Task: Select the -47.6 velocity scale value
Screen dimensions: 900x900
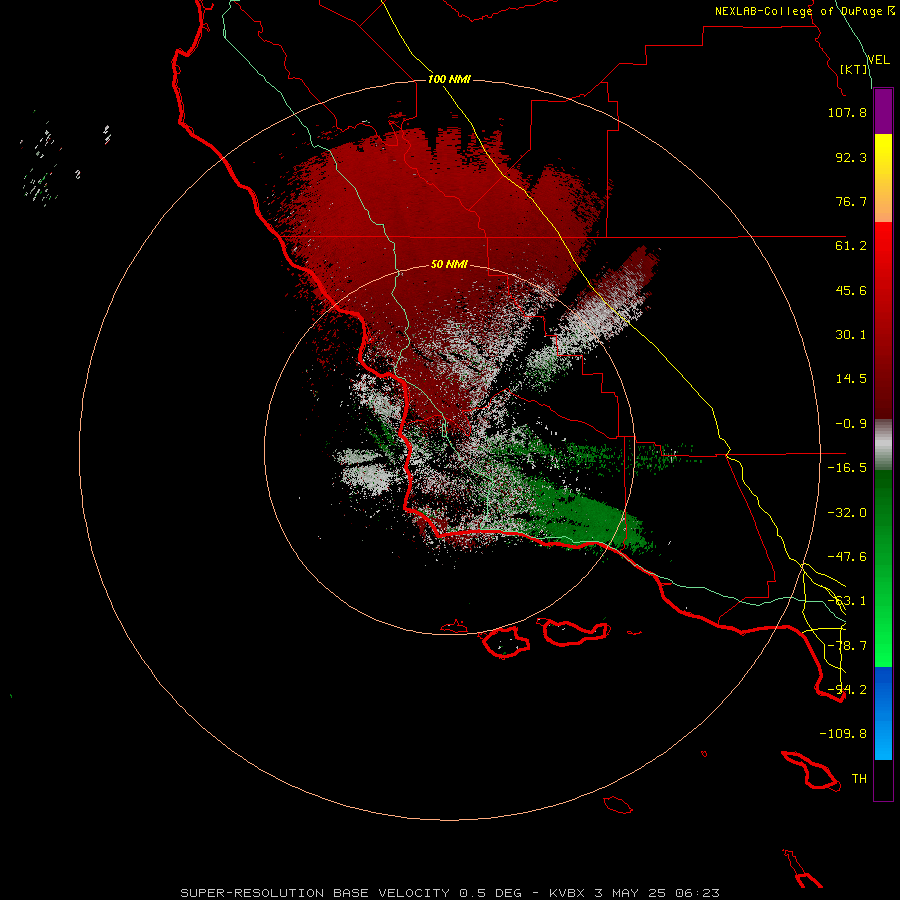Action: coord(847,557)
